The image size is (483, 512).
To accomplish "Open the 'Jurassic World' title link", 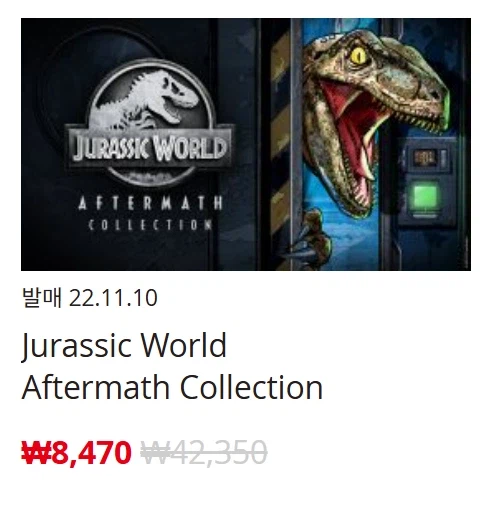I will click(124, 346).
